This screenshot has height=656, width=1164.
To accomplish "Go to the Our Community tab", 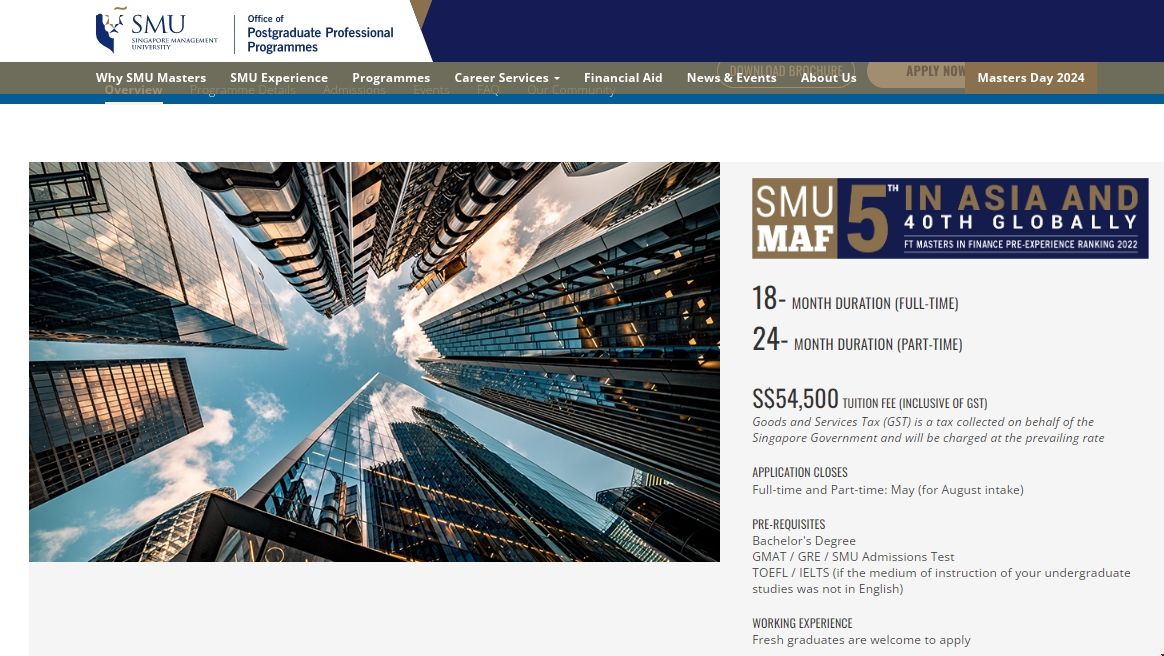I will point(571,90).
